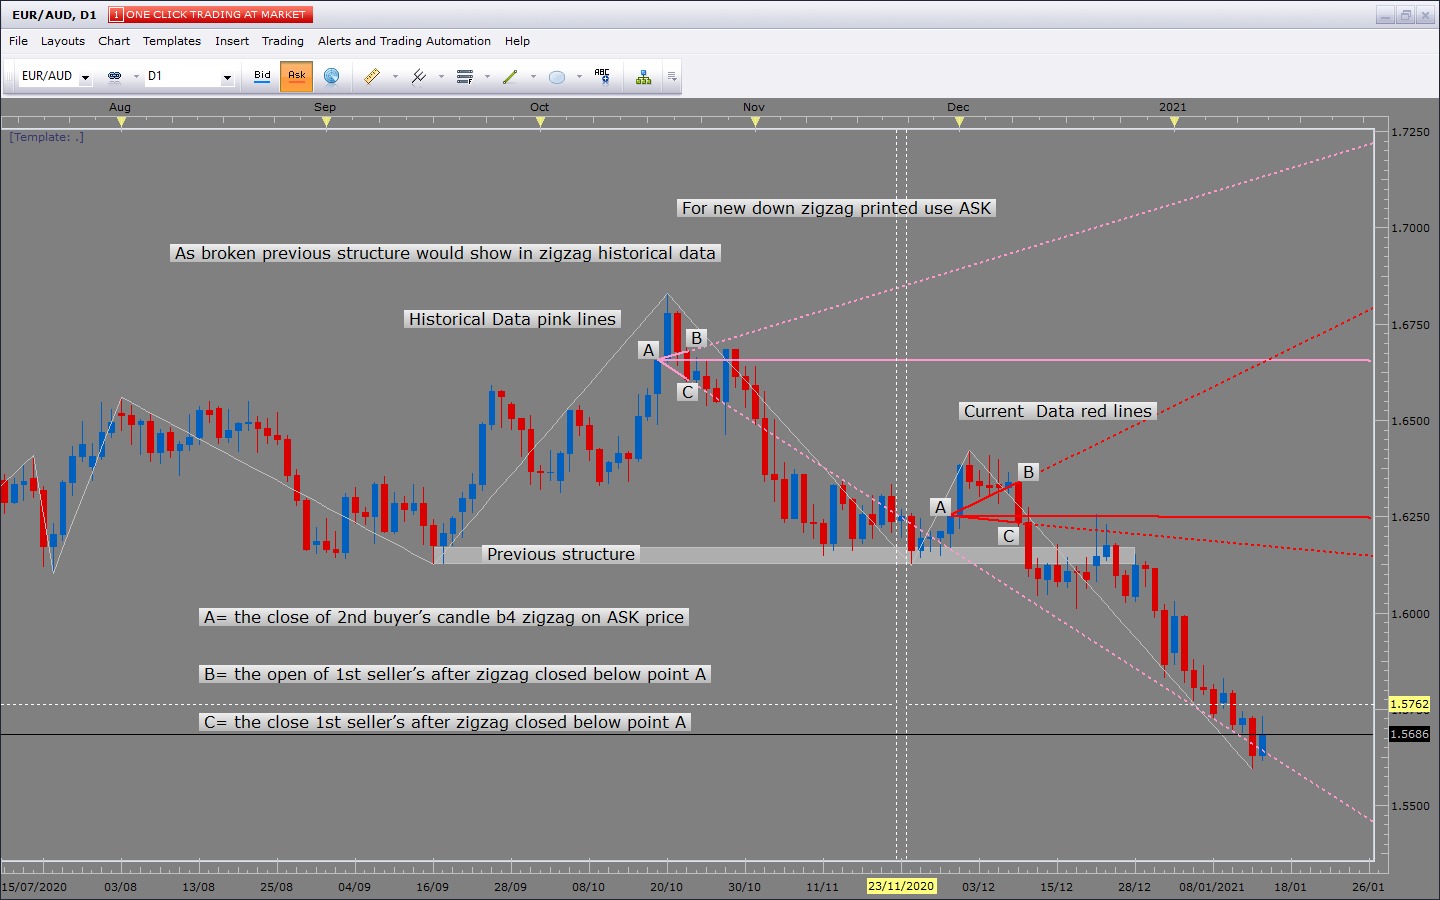
Task: Click the 08/01/2021 date axis label
Action: point(1212,887)
